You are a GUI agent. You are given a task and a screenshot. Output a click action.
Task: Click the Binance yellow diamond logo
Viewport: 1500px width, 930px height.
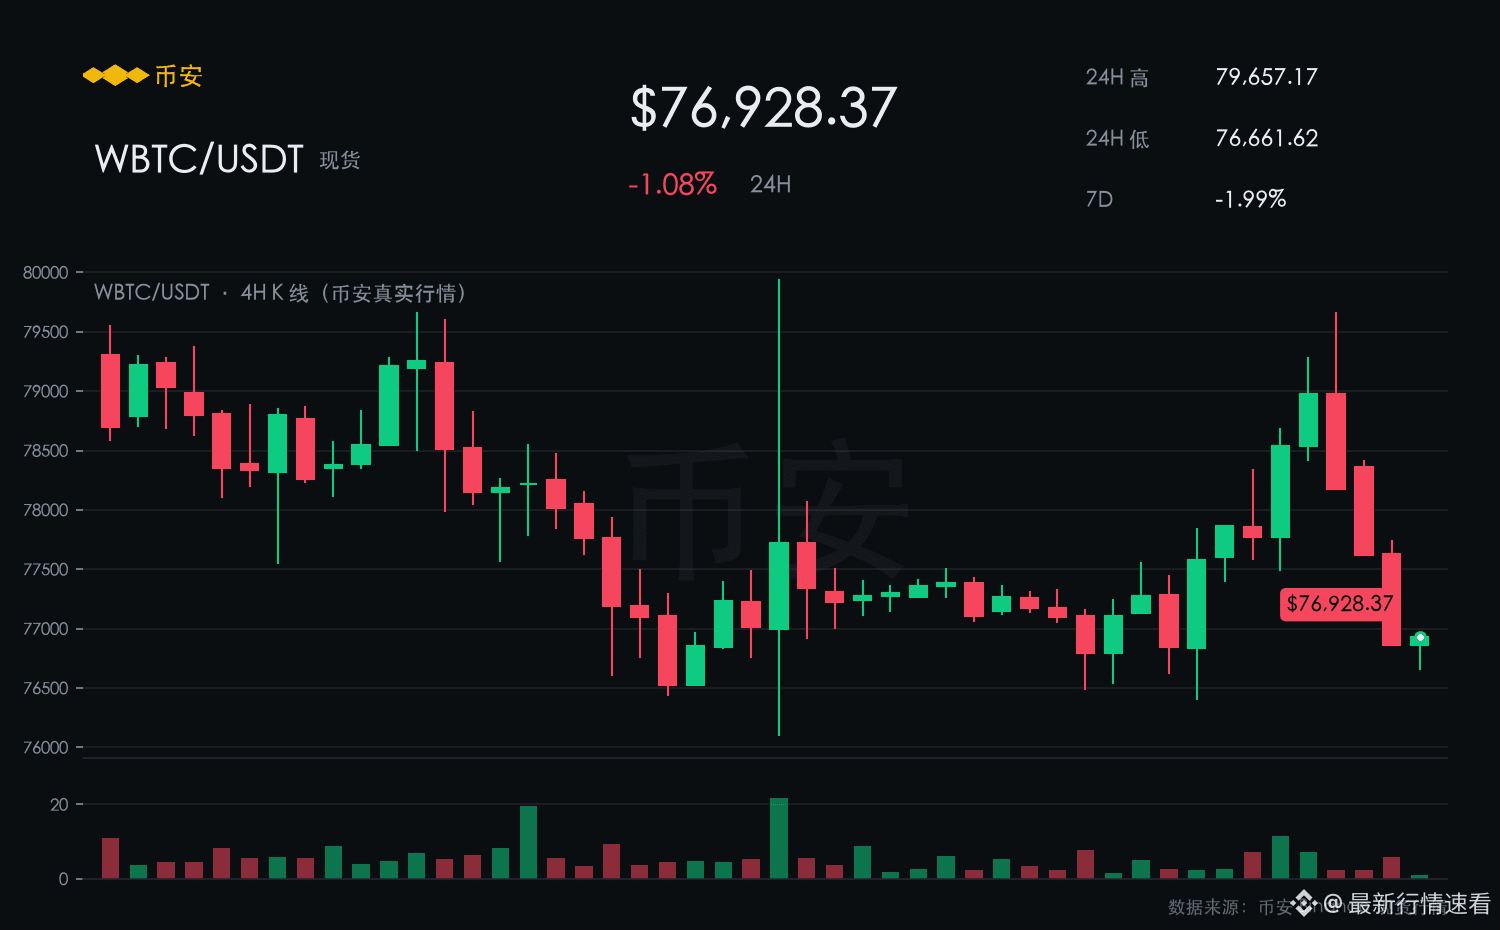[115, 76]
